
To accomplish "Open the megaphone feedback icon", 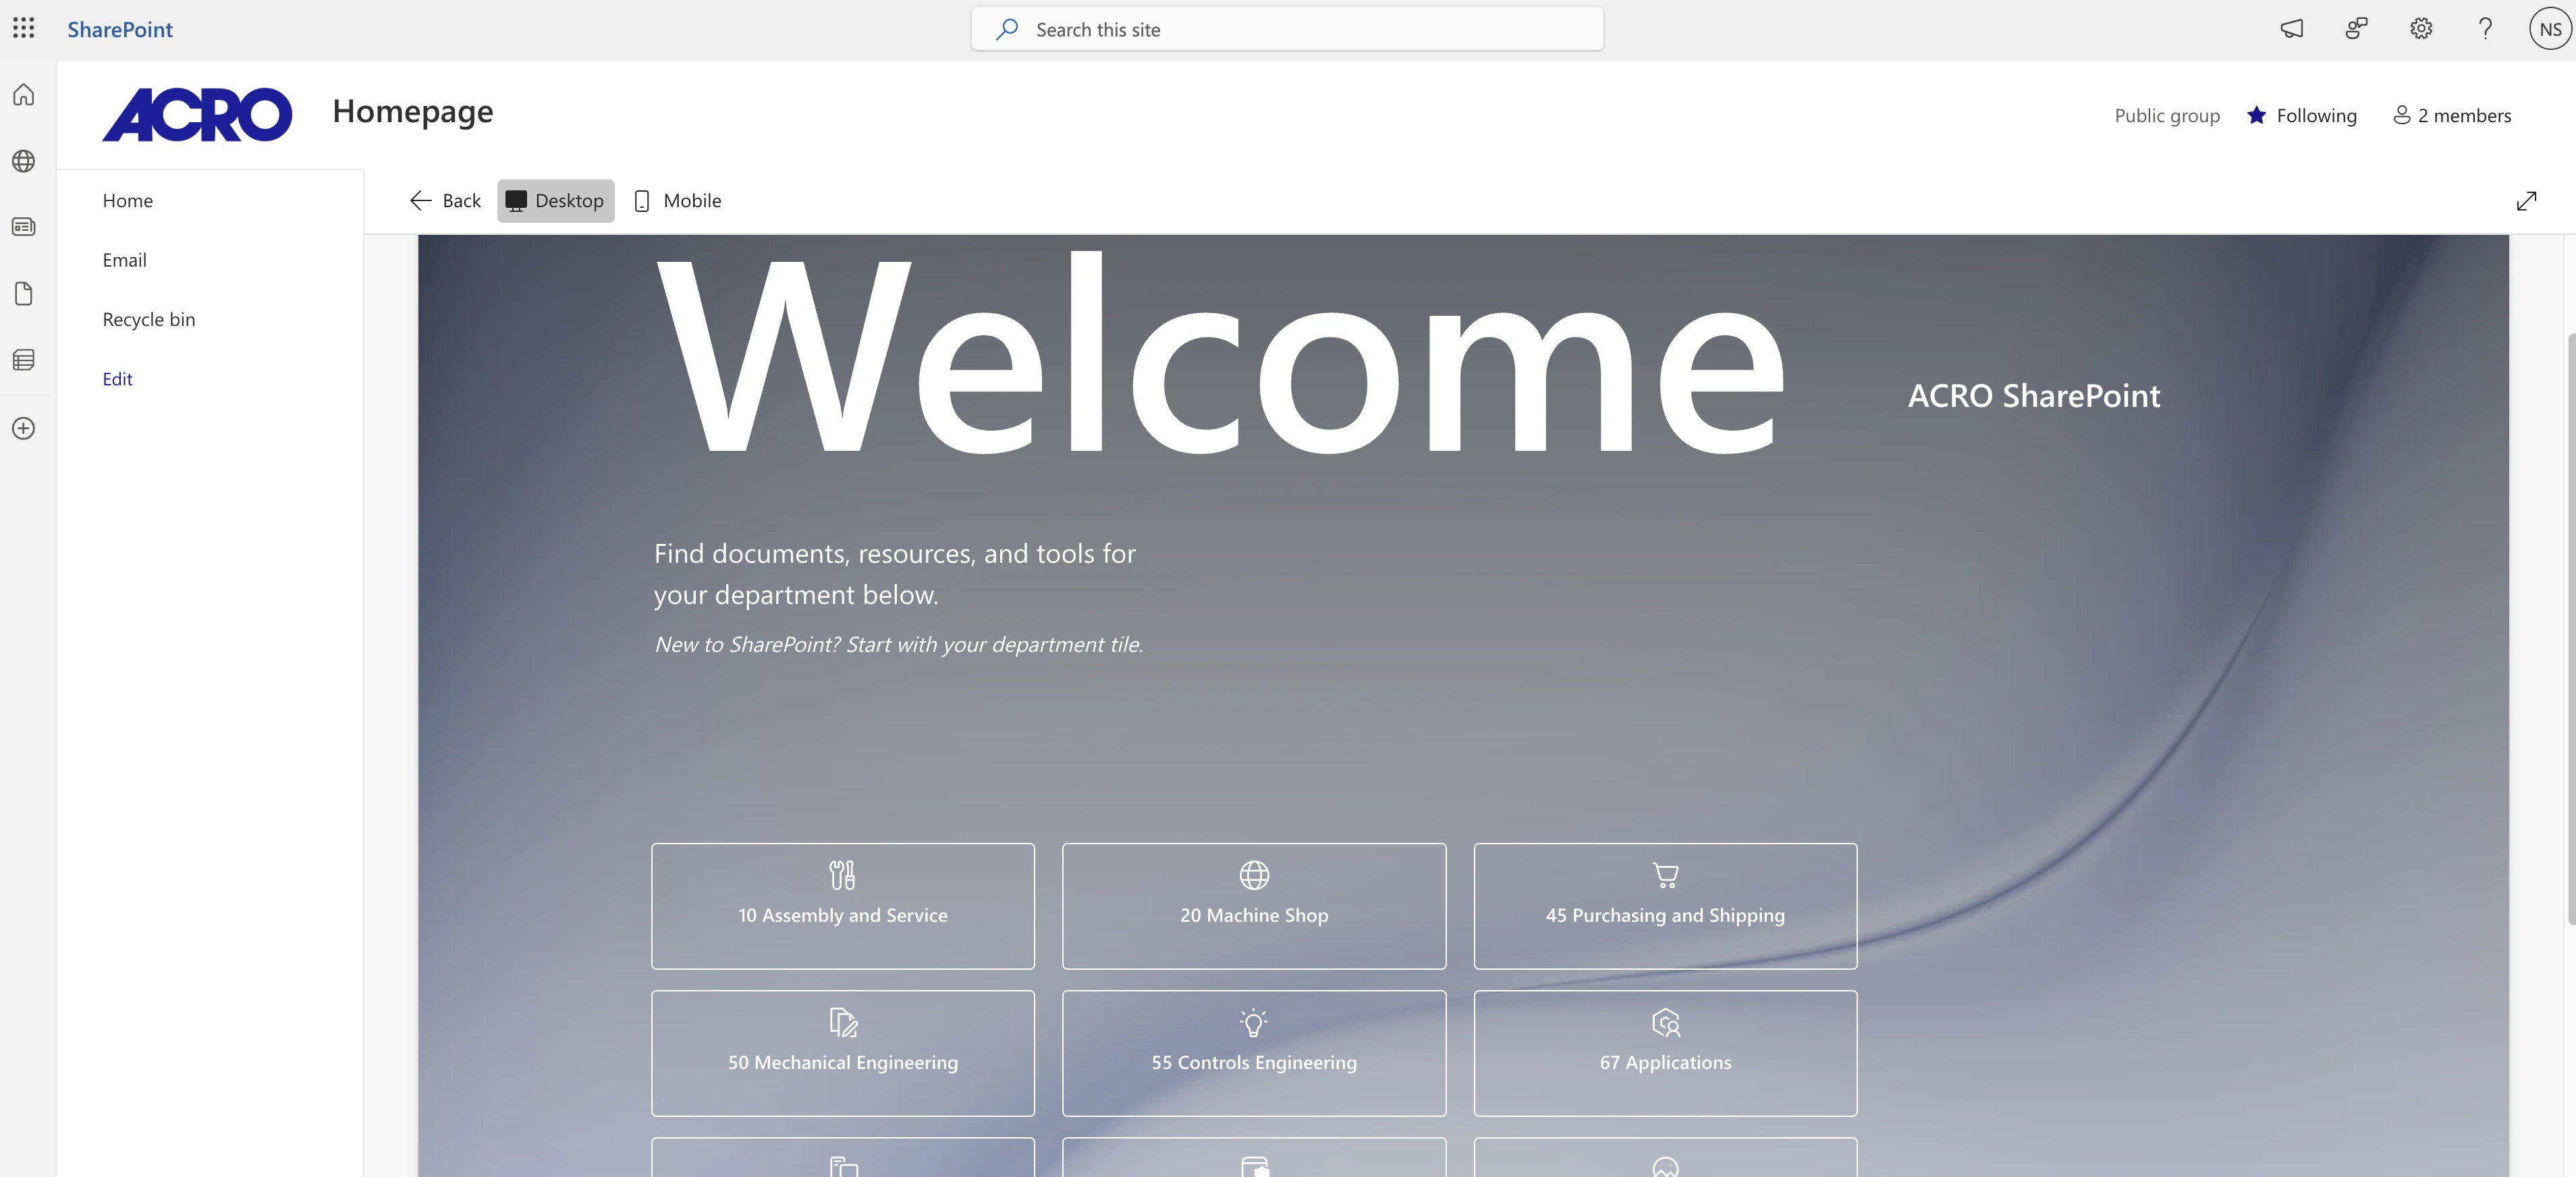I will (x=2291, y=29).
